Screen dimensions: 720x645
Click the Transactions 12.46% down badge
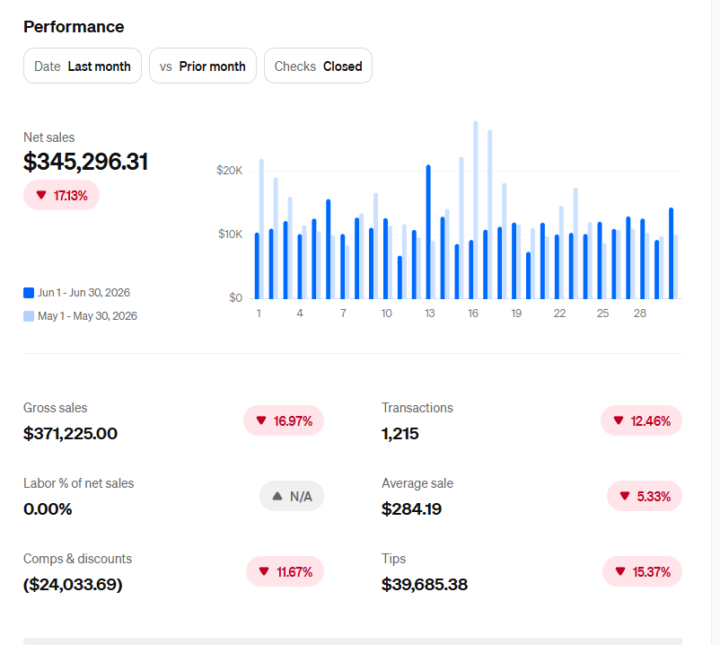pyautogui.click(x=641, y=421)
